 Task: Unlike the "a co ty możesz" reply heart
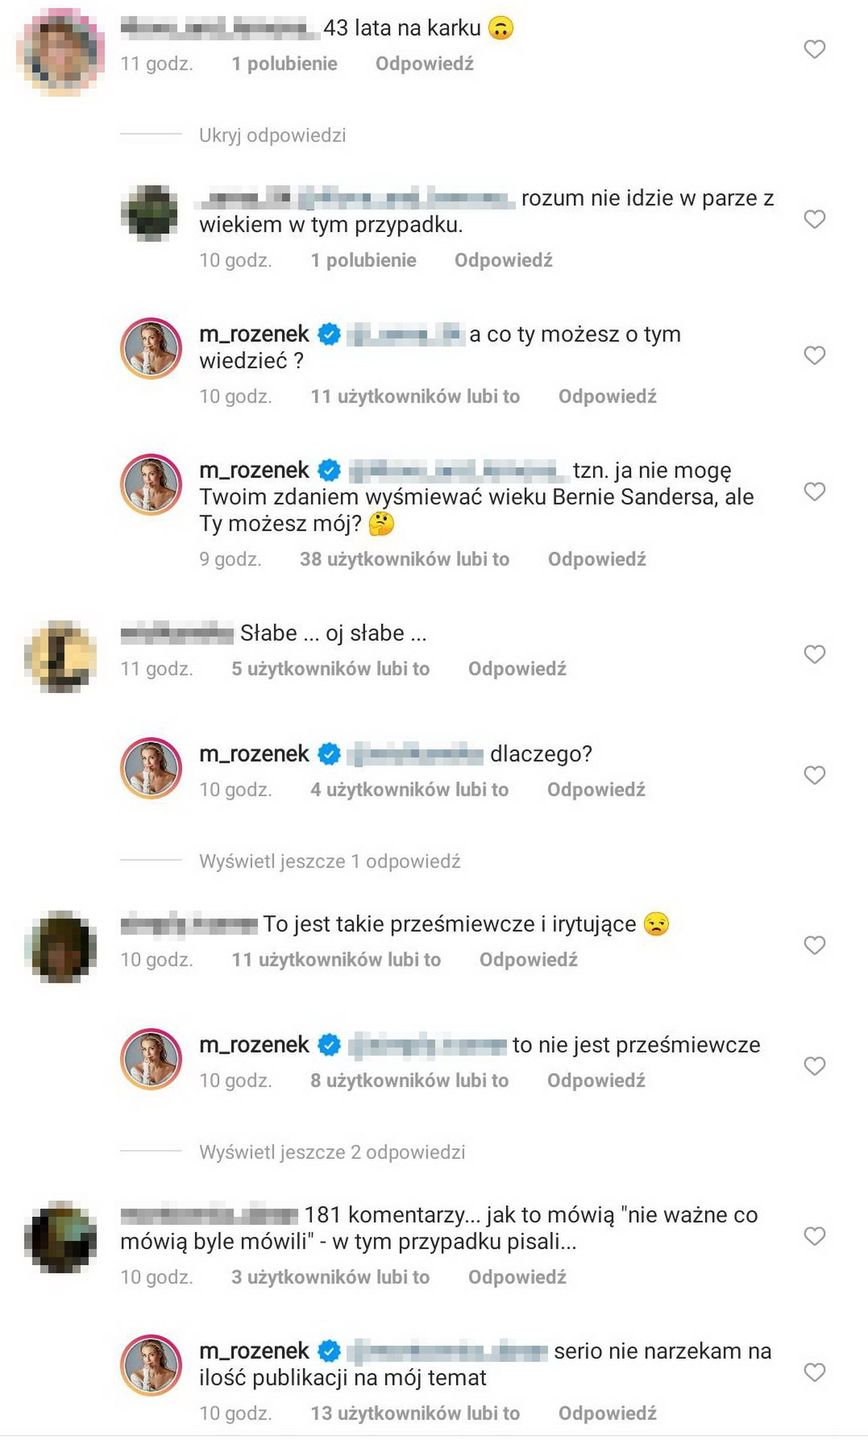814,355
